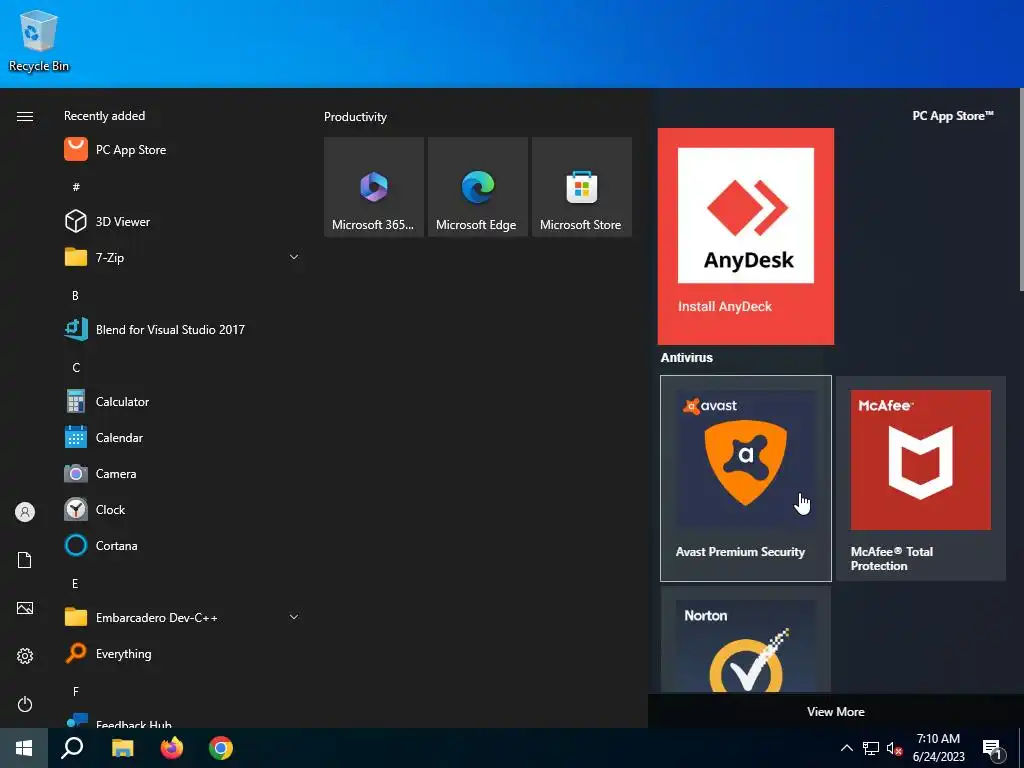This screenshot has width=1024, height=768.
Task: Jump via the letter E header
Action: coord(75,584)
